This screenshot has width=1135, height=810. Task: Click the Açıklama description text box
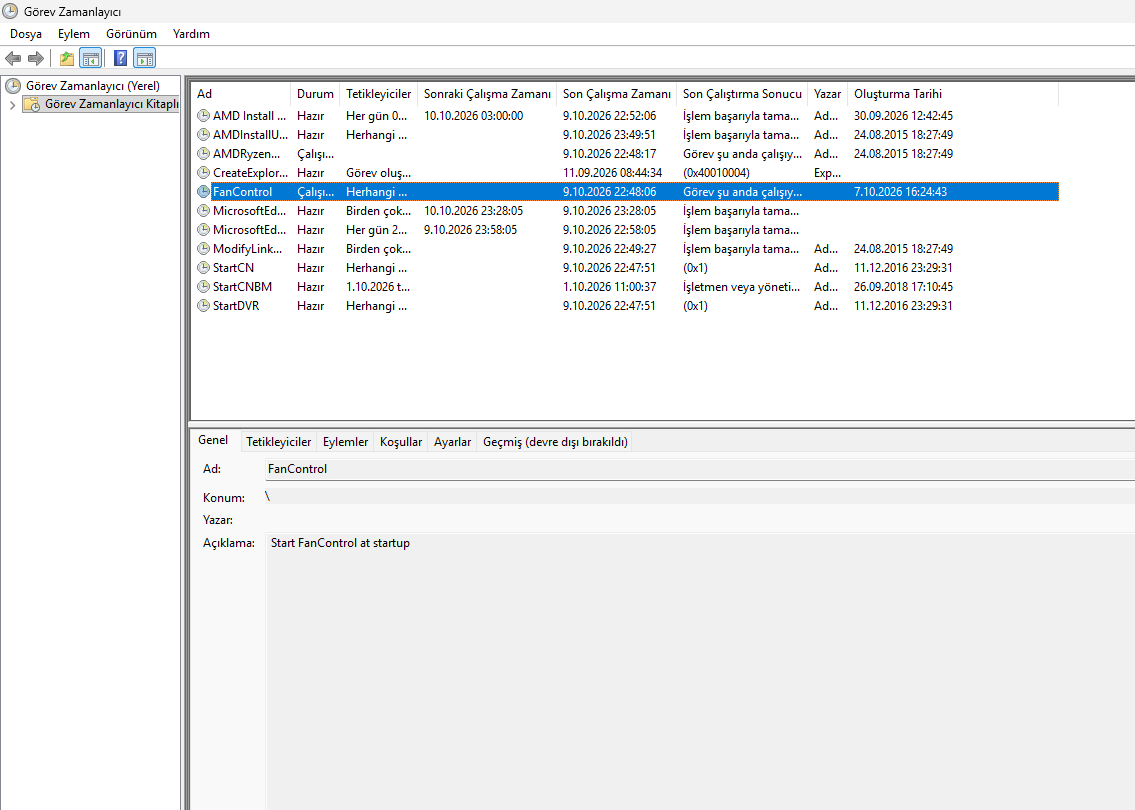coord(700,671)
